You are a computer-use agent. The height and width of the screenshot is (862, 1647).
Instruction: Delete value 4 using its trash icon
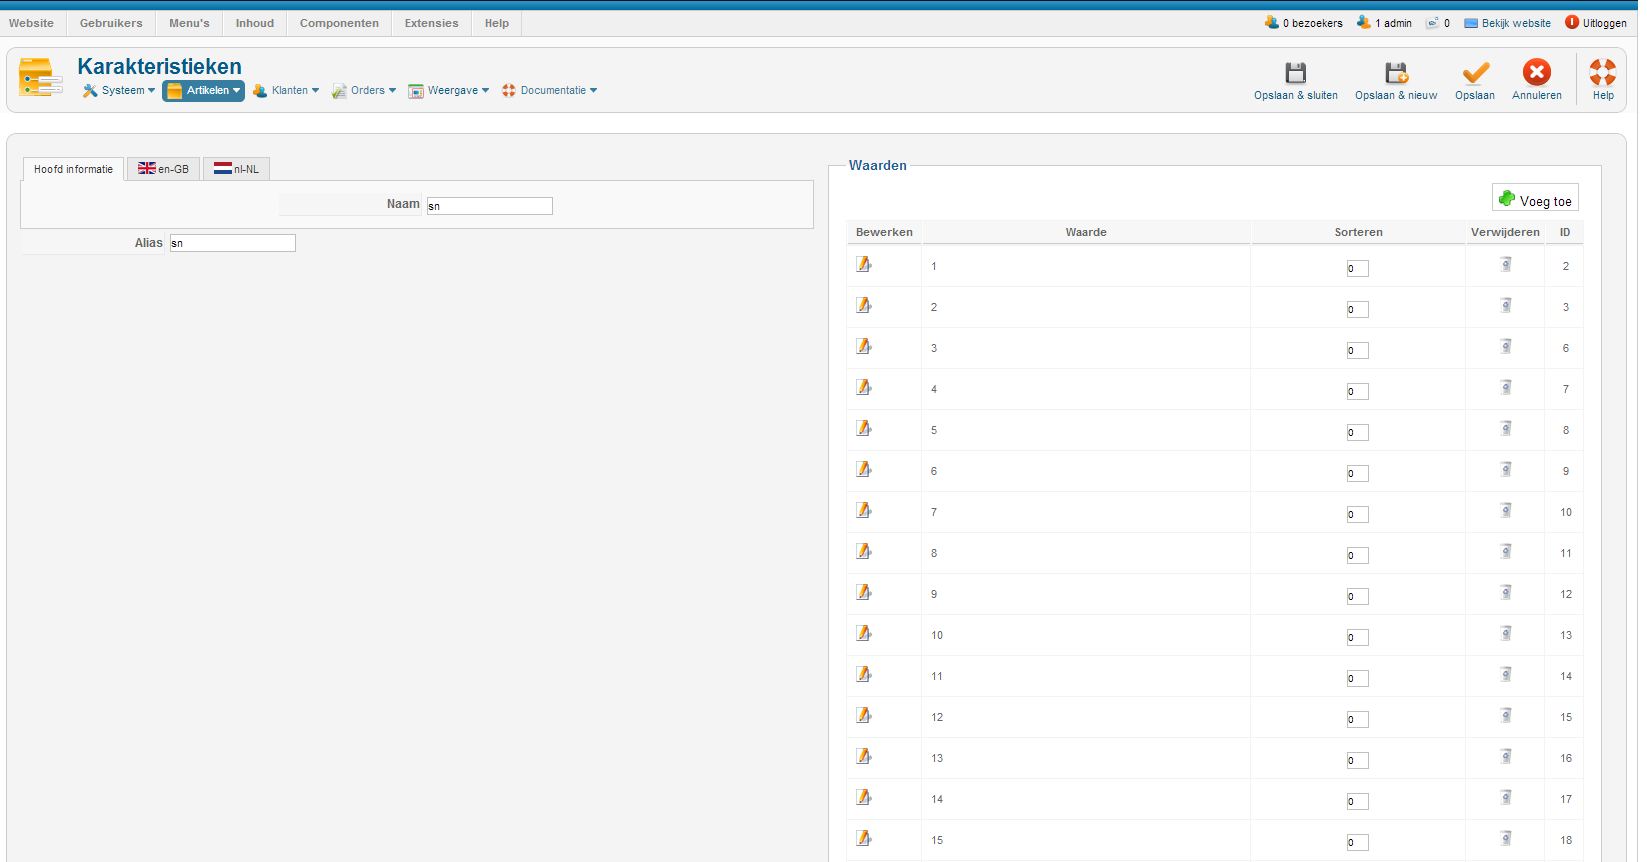coord(1506,387)
